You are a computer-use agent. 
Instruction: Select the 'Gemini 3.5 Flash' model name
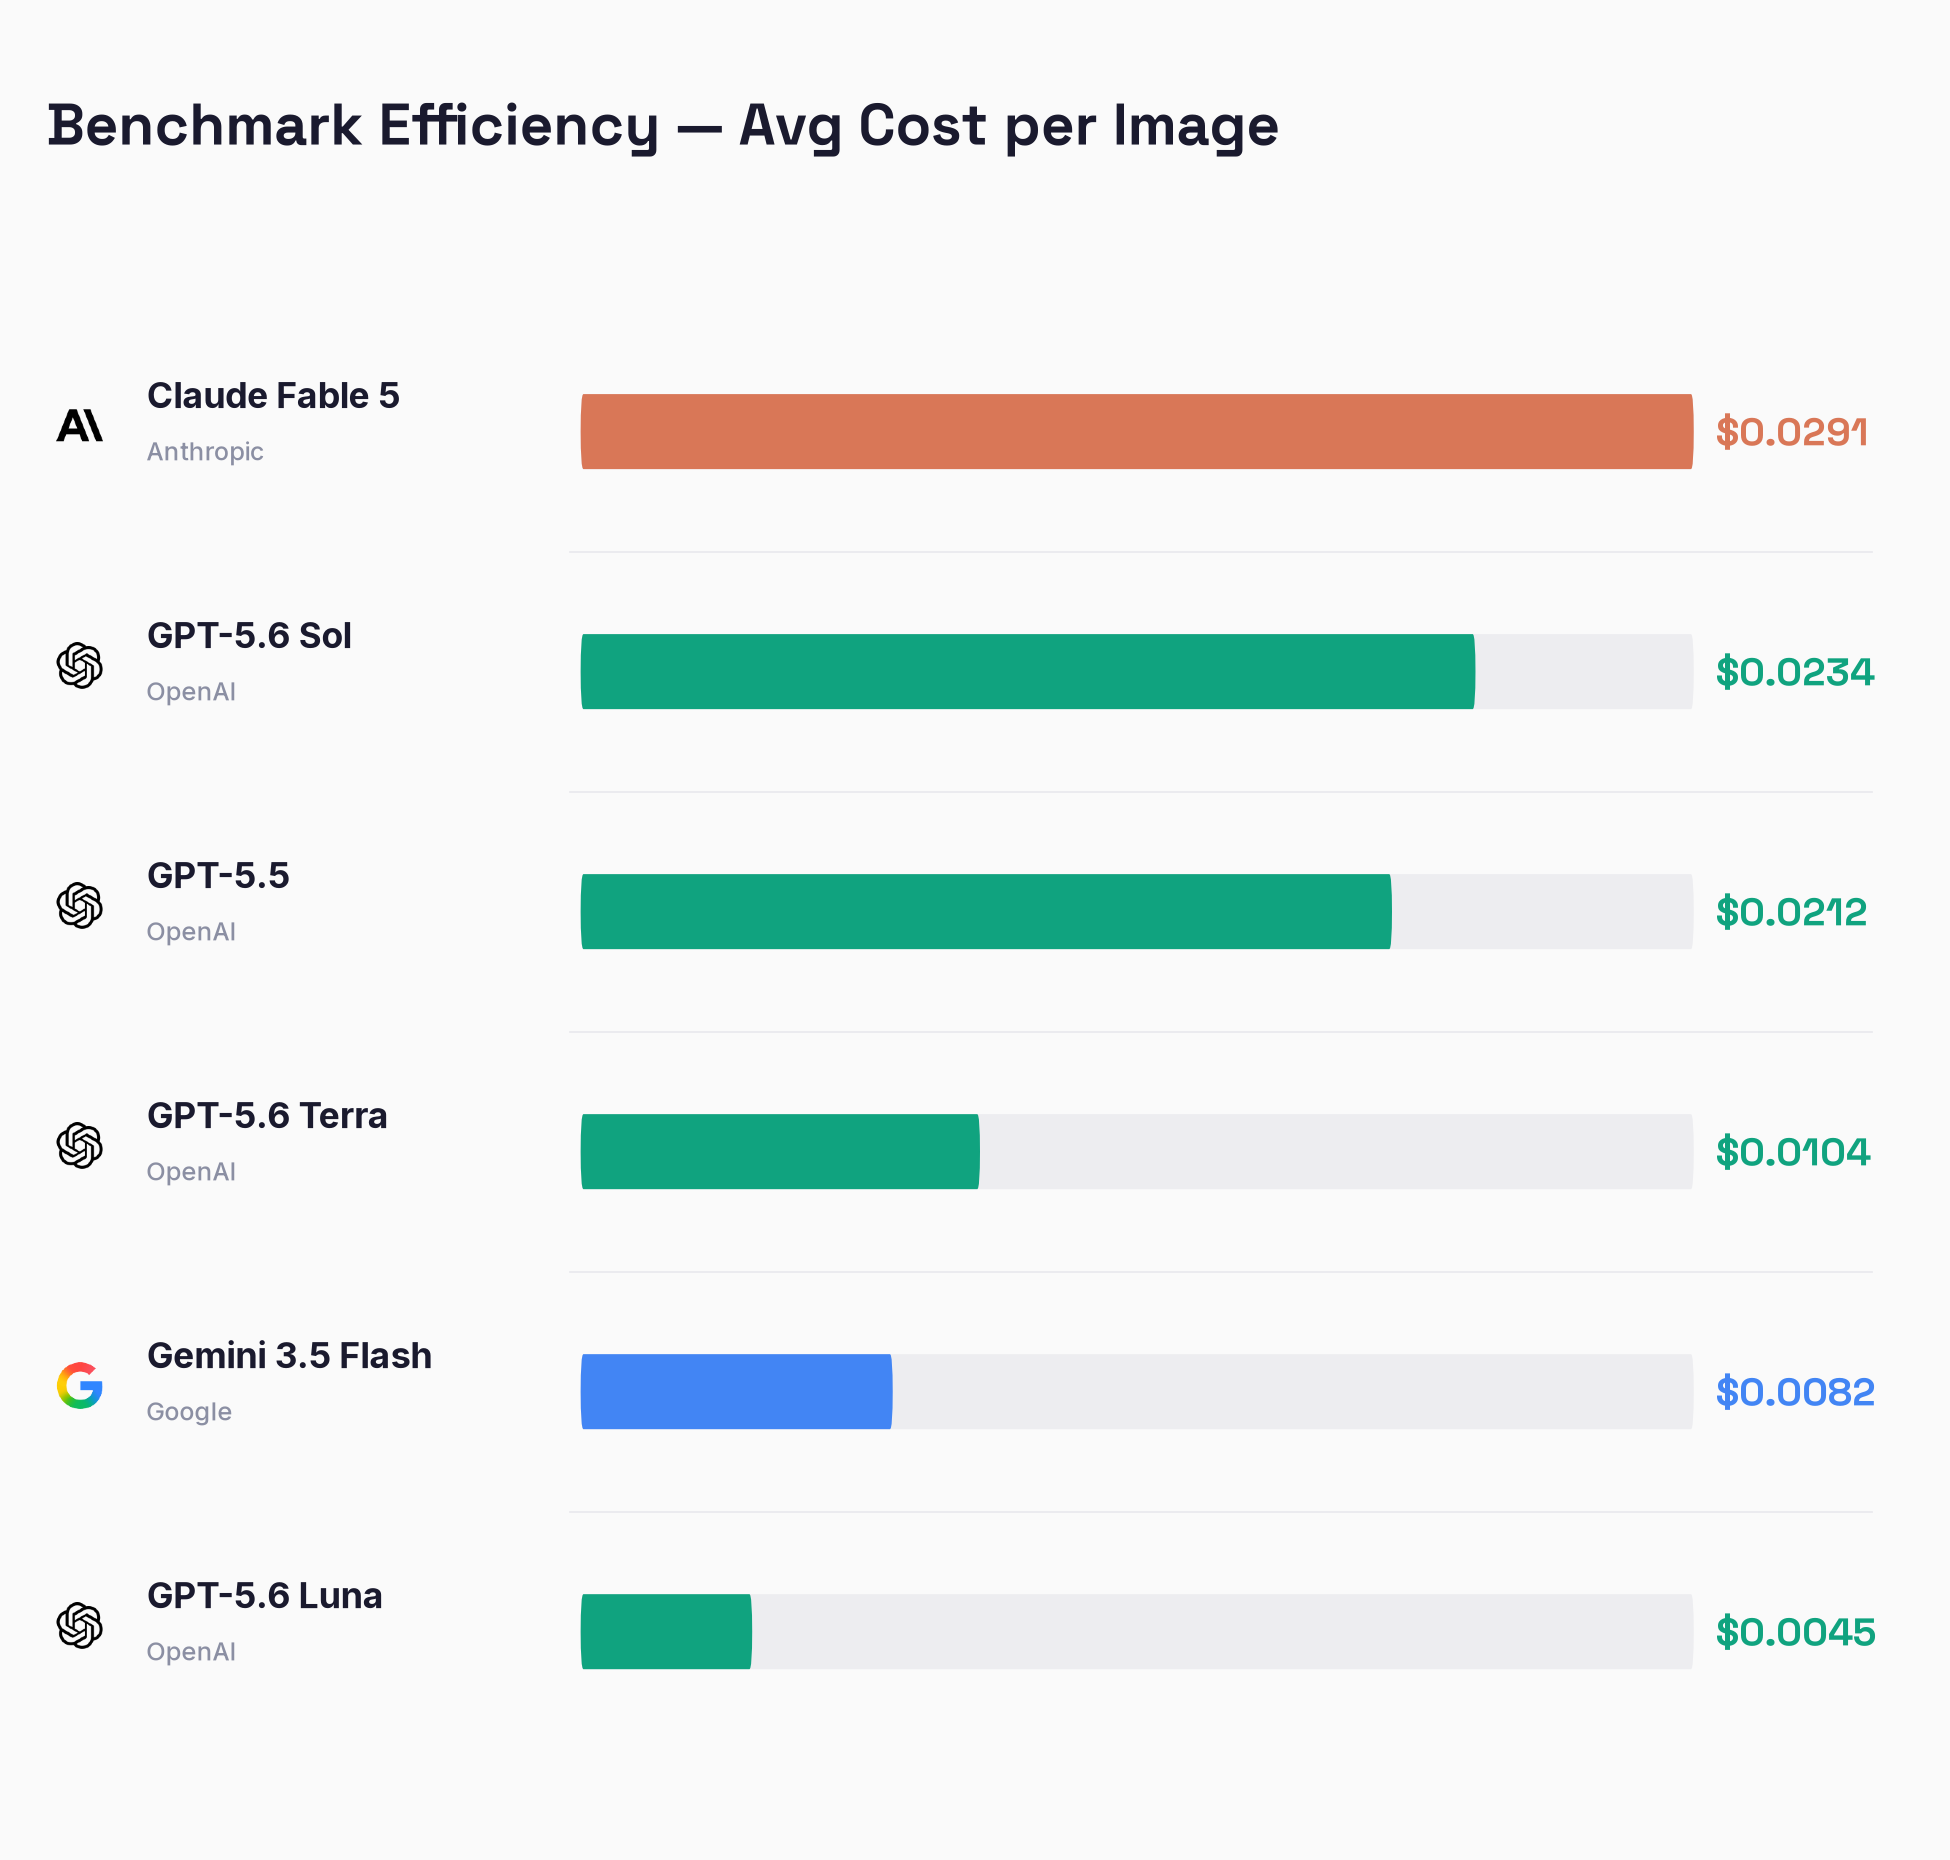click(x=289, y=1356)
